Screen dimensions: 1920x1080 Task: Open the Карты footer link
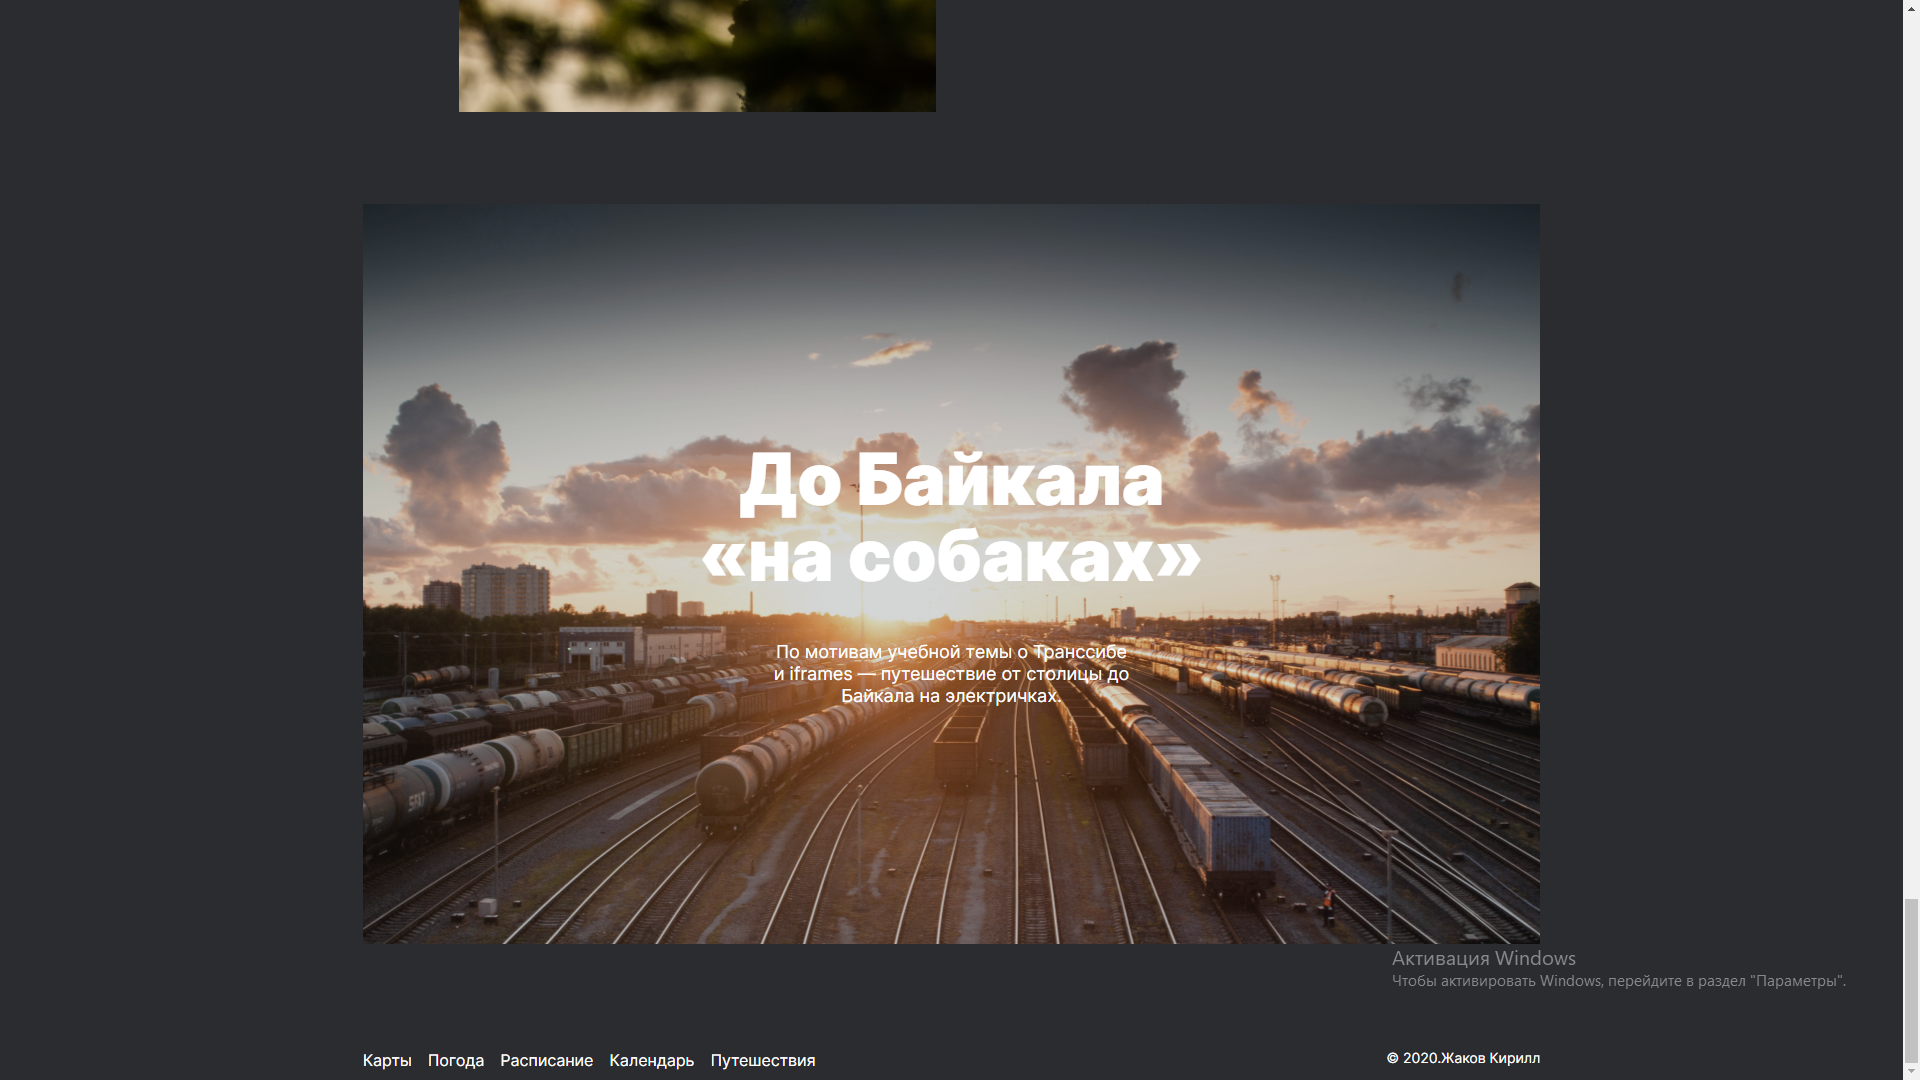387,1060
